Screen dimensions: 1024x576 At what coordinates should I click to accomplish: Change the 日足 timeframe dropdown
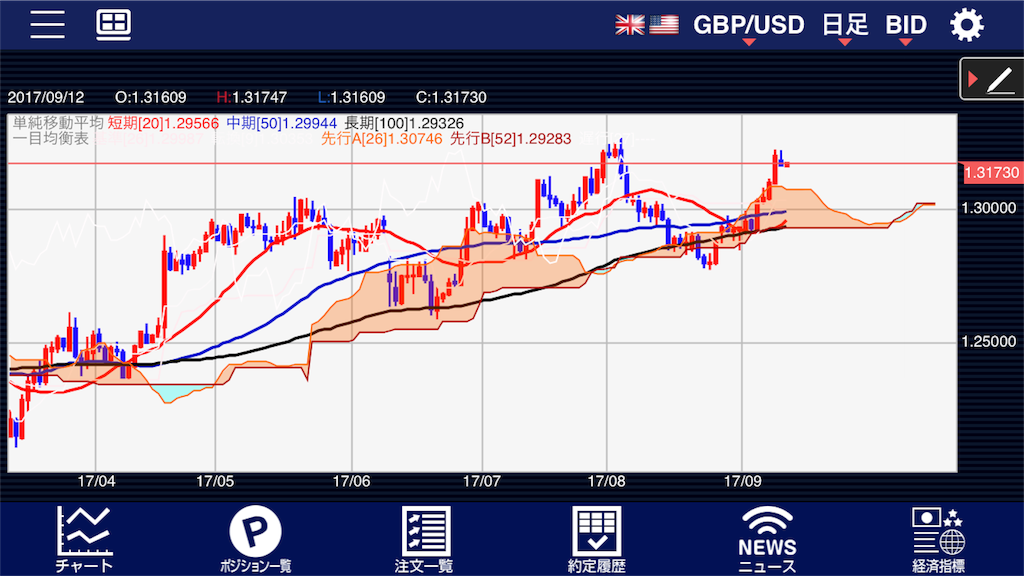(x=844, y=27)
